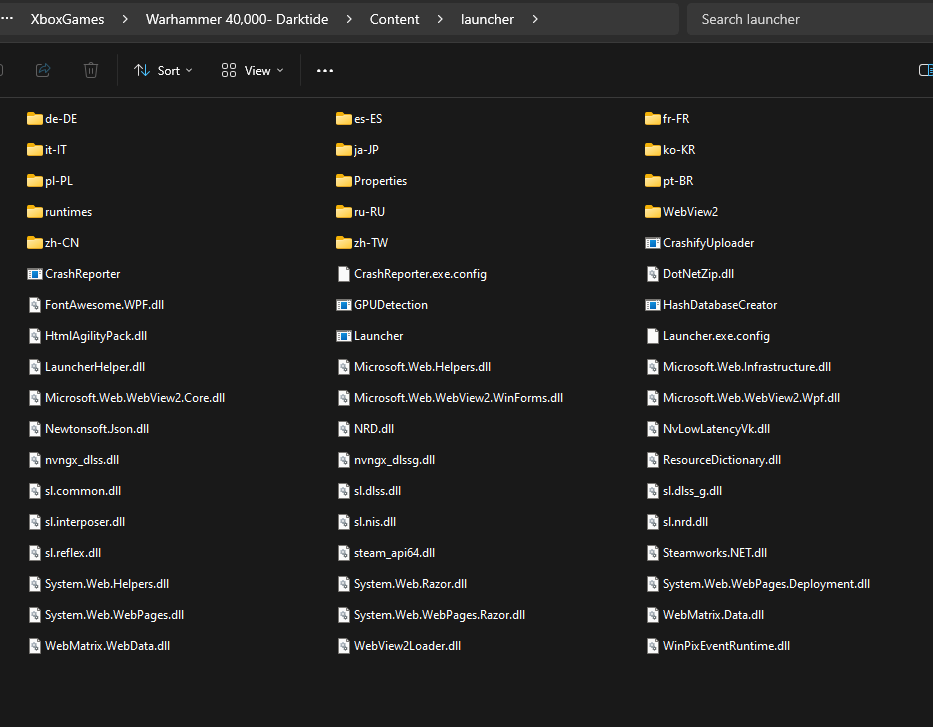The height and width of the screenshot is (727, 933).
Task: Select WebView2Loader.dll file icon
Action: (x=343, y=645)
